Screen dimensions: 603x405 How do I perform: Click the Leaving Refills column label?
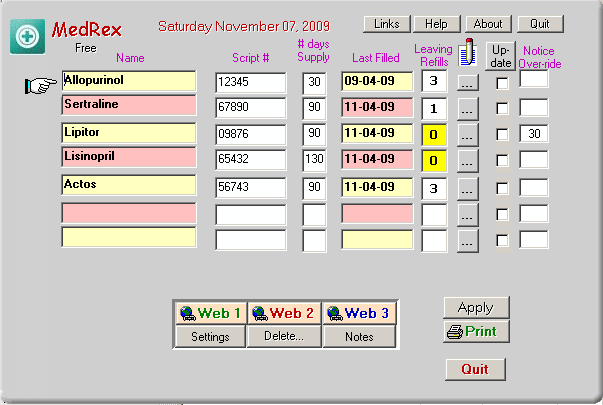click(x=433, y=55)
